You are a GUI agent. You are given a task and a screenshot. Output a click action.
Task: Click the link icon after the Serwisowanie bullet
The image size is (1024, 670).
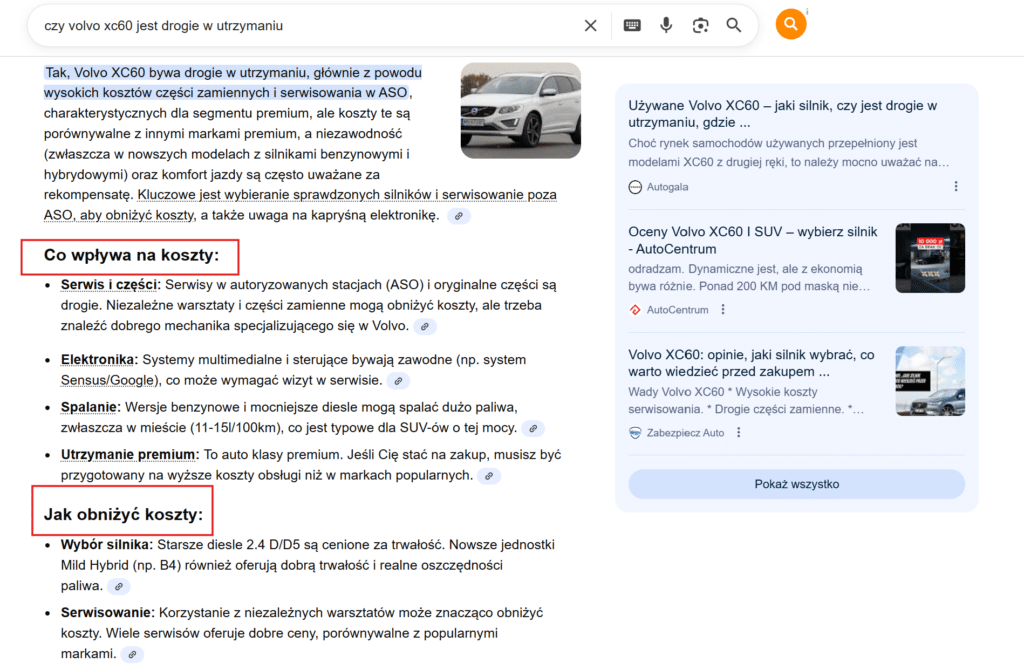click(131, 654)
